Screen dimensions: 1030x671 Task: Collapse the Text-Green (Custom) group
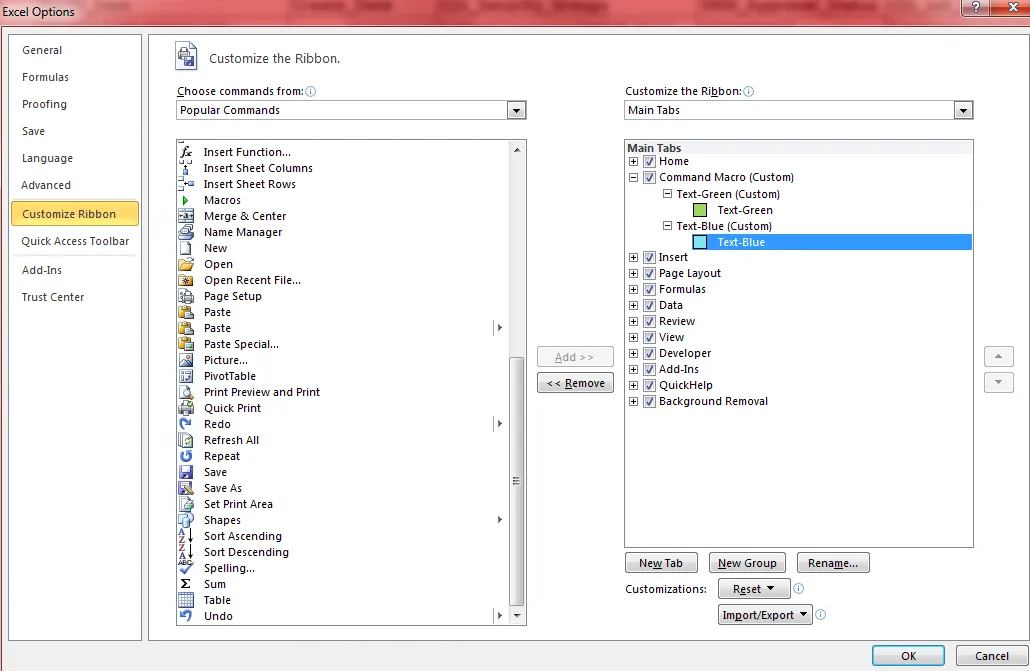tap(667, 194)
